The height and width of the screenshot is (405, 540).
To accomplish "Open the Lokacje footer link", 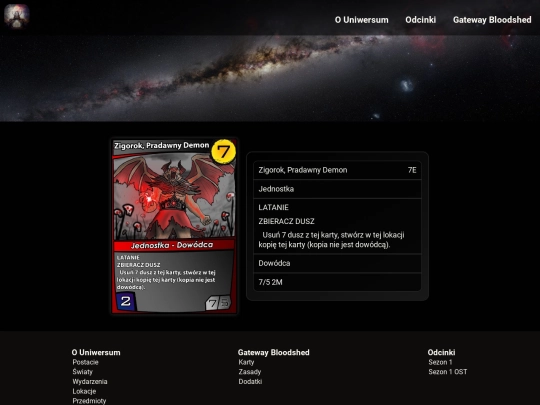I will 84,391.
